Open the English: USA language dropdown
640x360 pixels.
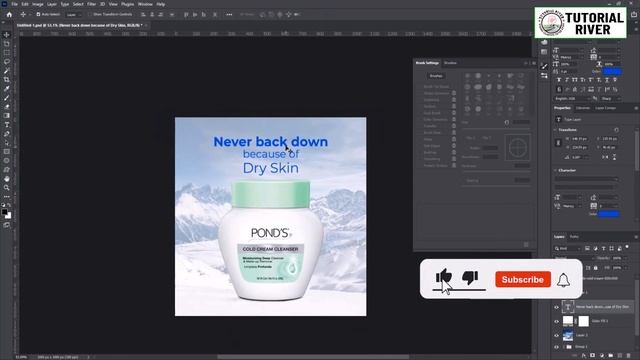(572, 99)
